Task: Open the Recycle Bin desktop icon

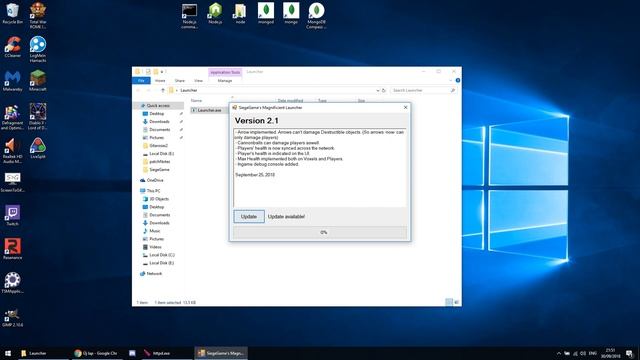Action: point(13,14)
